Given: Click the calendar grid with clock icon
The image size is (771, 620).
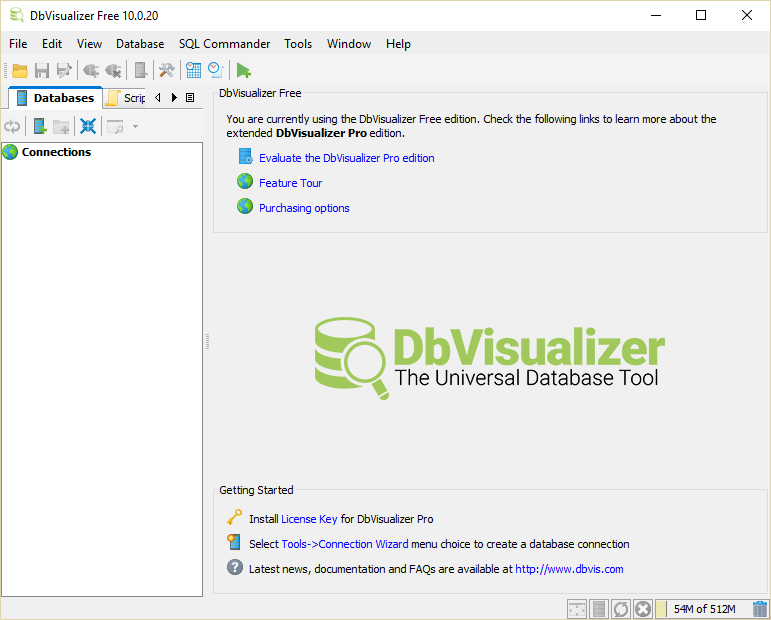Looking at the screenshot, I should [x=193, y=71].
